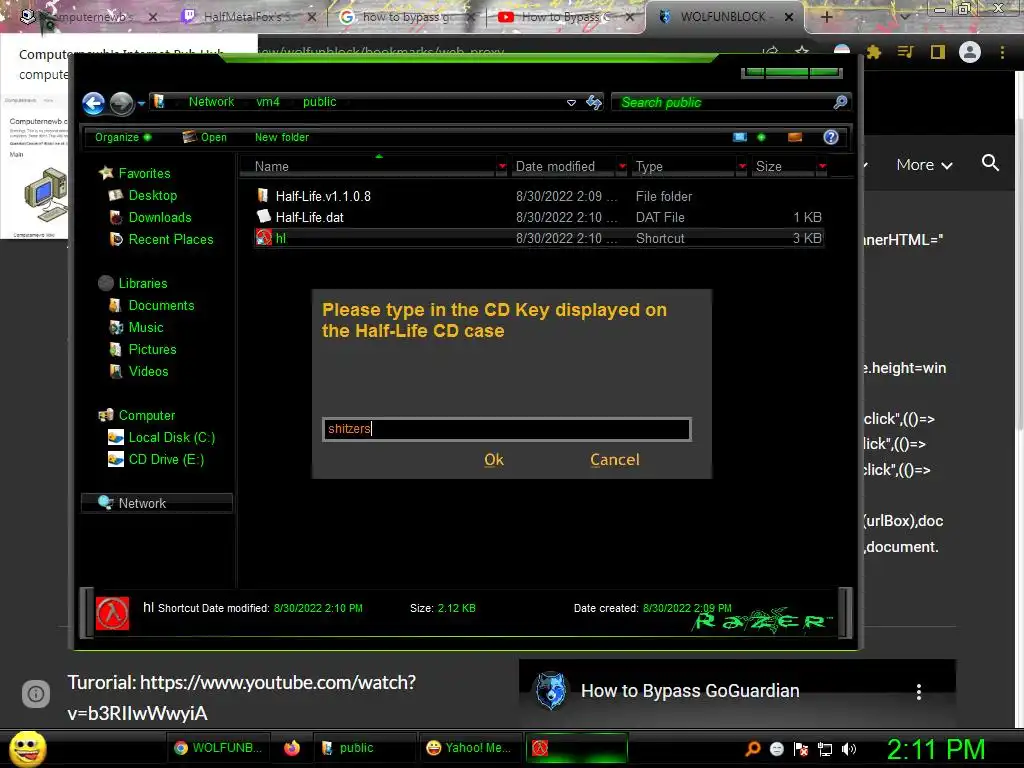Click New folder in the toolbar
The width and height of the screenshot is (1024, 768).
tap(281, 137)
